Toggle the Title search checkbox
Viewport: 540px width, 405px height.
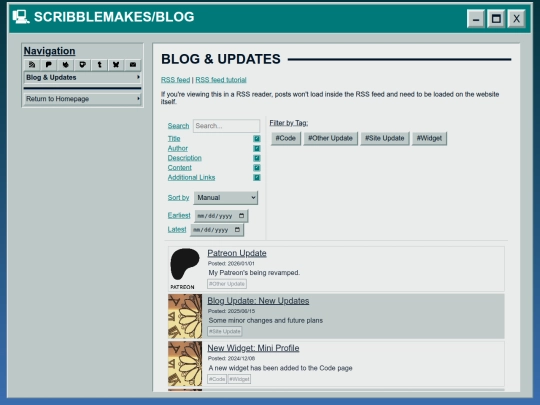257,138
